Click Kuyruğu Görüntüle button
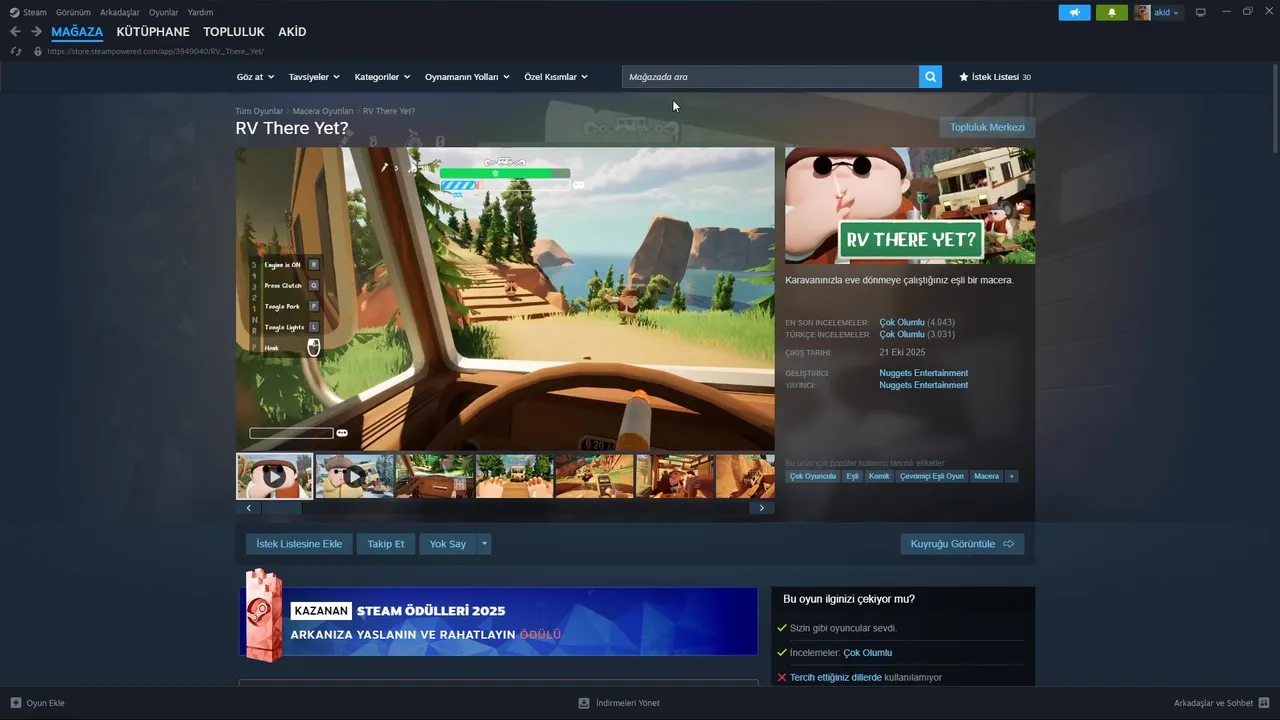 click(962, 544)
